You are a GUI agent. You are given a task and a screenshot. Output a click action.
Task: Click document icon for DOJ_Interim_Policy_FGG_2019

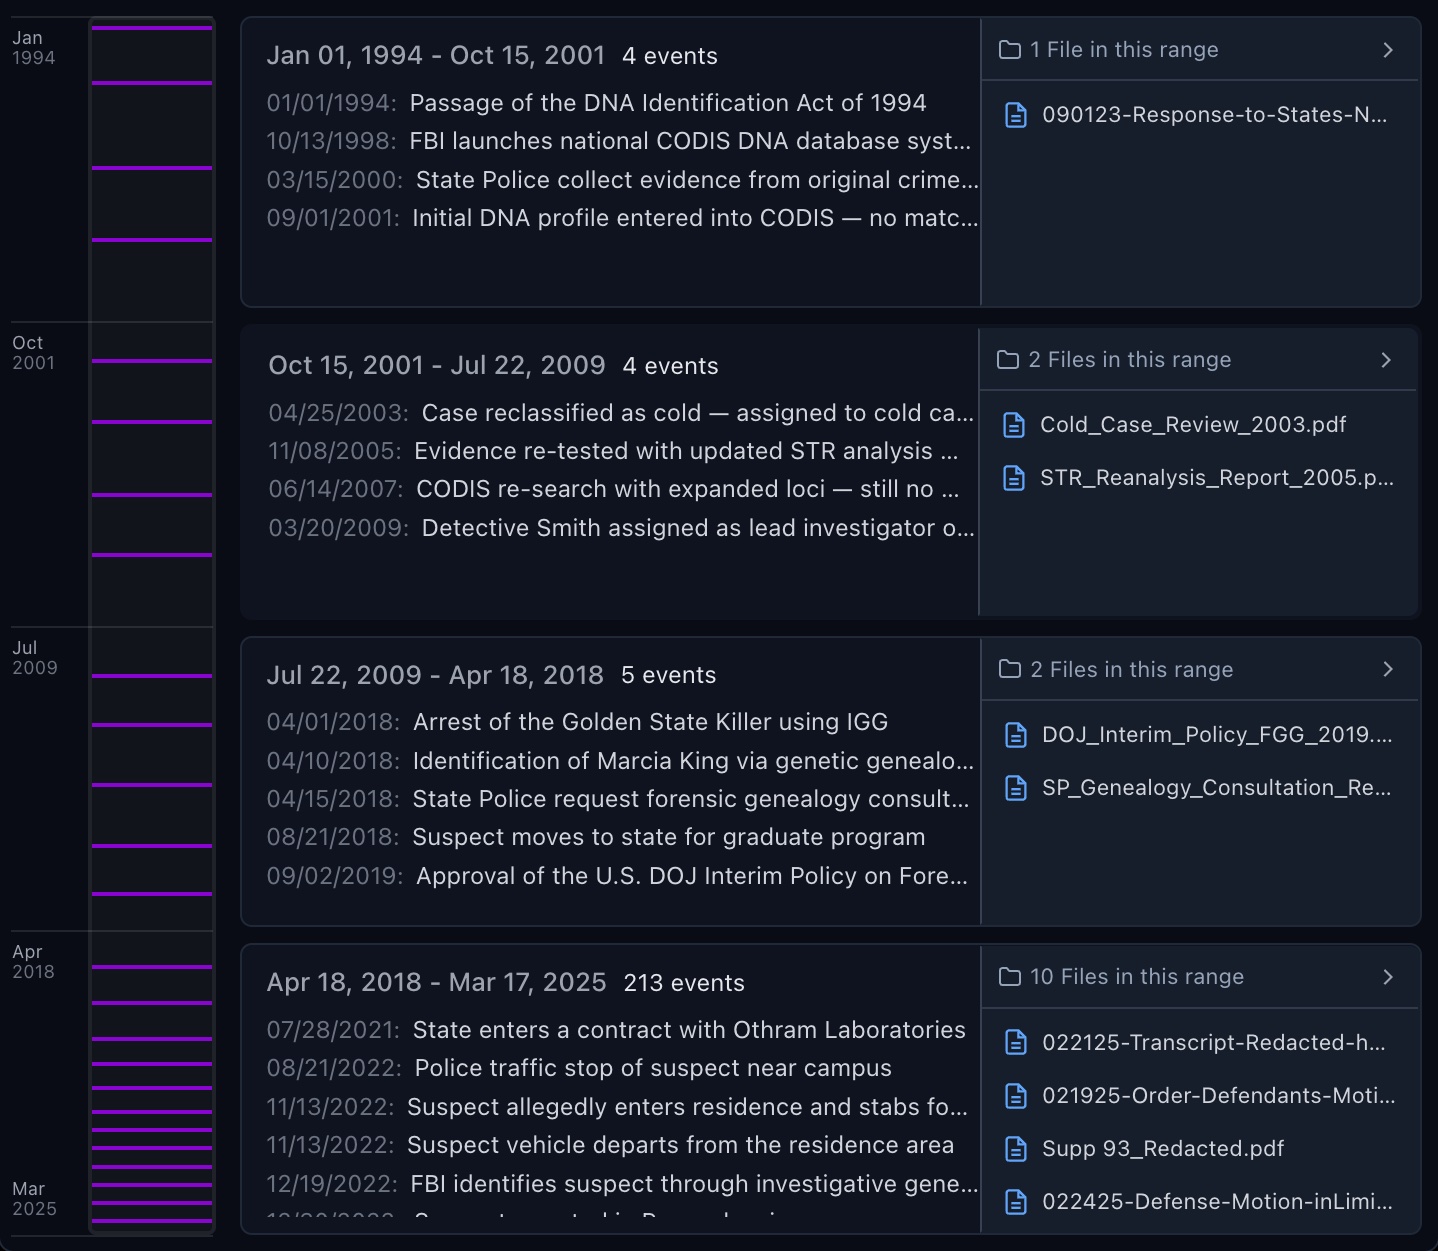coord(1015,734)
